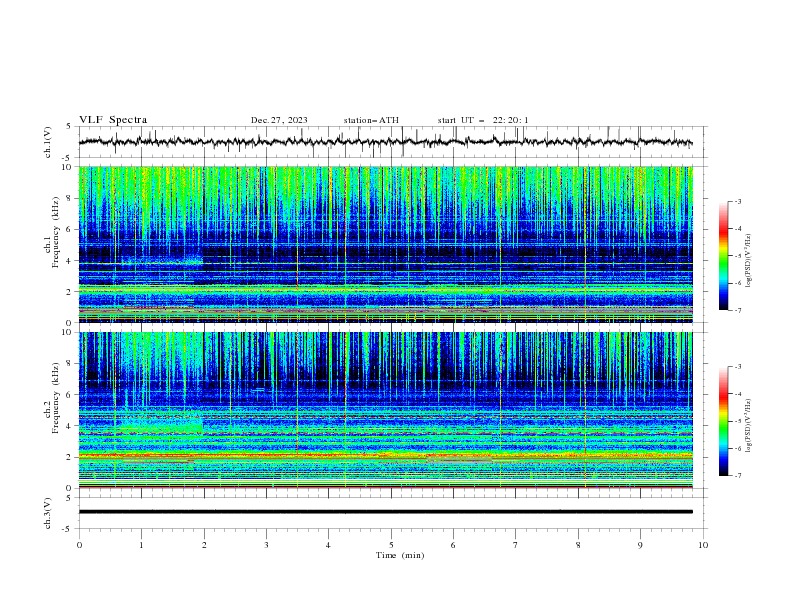The width and height of the screenshot is (792, 612).
Task: Select the date "Dec. 27, 2023"
Action: pyautogui.click(x=279, y=120)
